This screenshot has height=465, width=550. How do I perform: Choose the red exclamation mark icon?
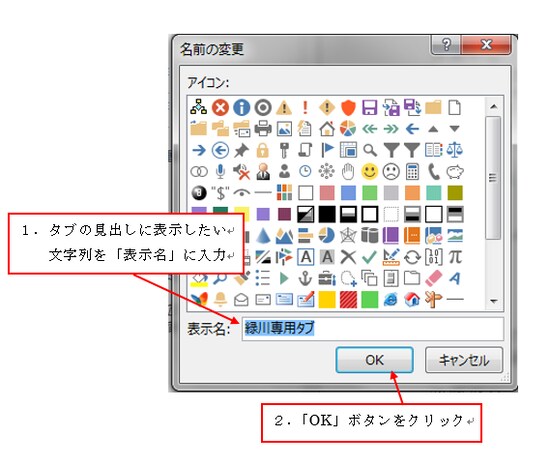coord(306,108)
